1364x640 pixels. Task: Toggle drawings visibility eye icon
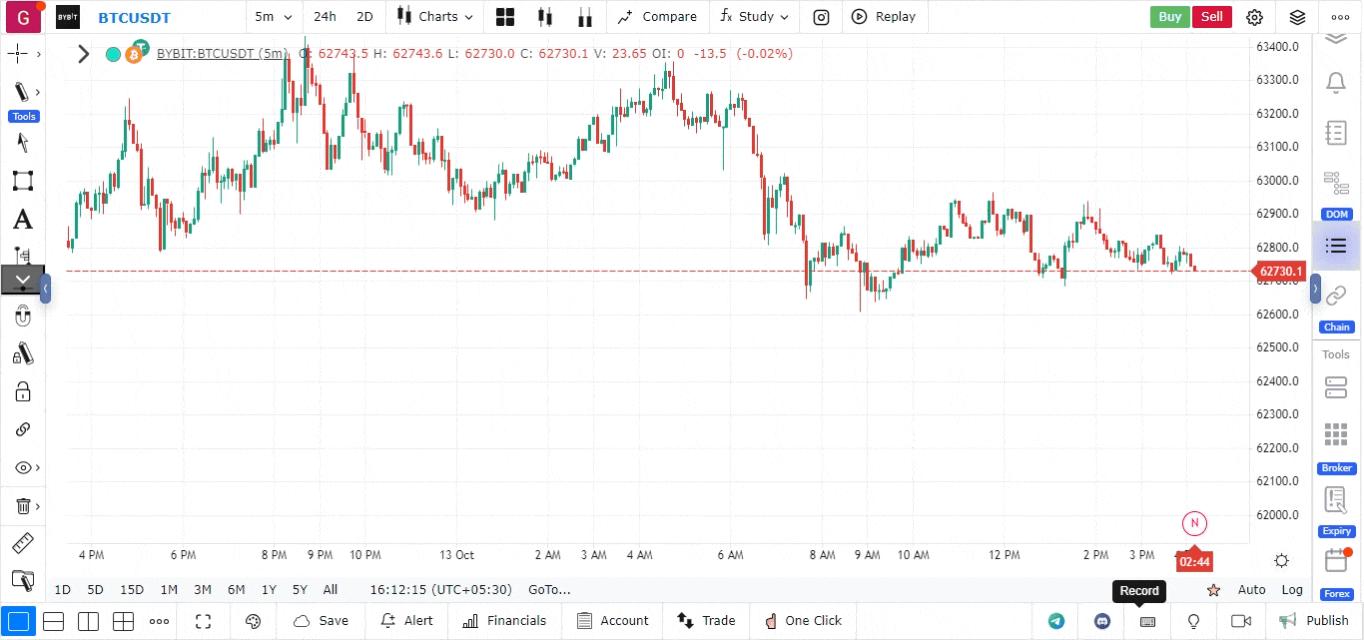point(22,468)
